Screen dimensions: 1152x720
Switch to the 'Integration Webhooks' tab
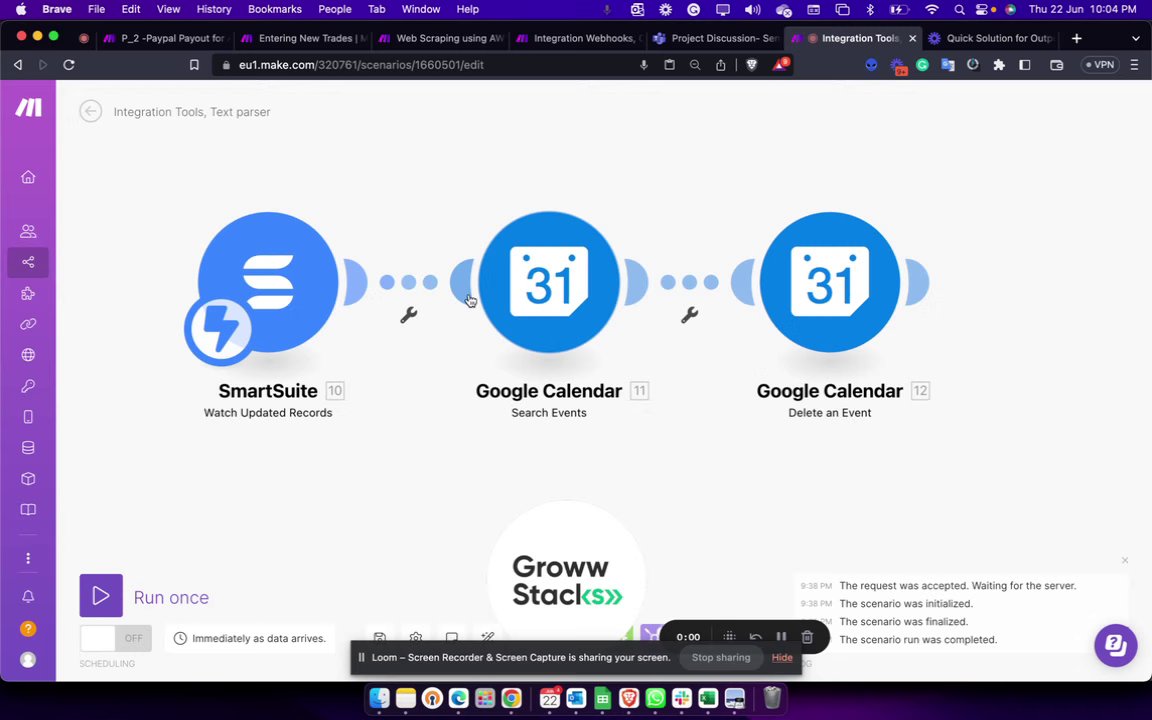578,38
